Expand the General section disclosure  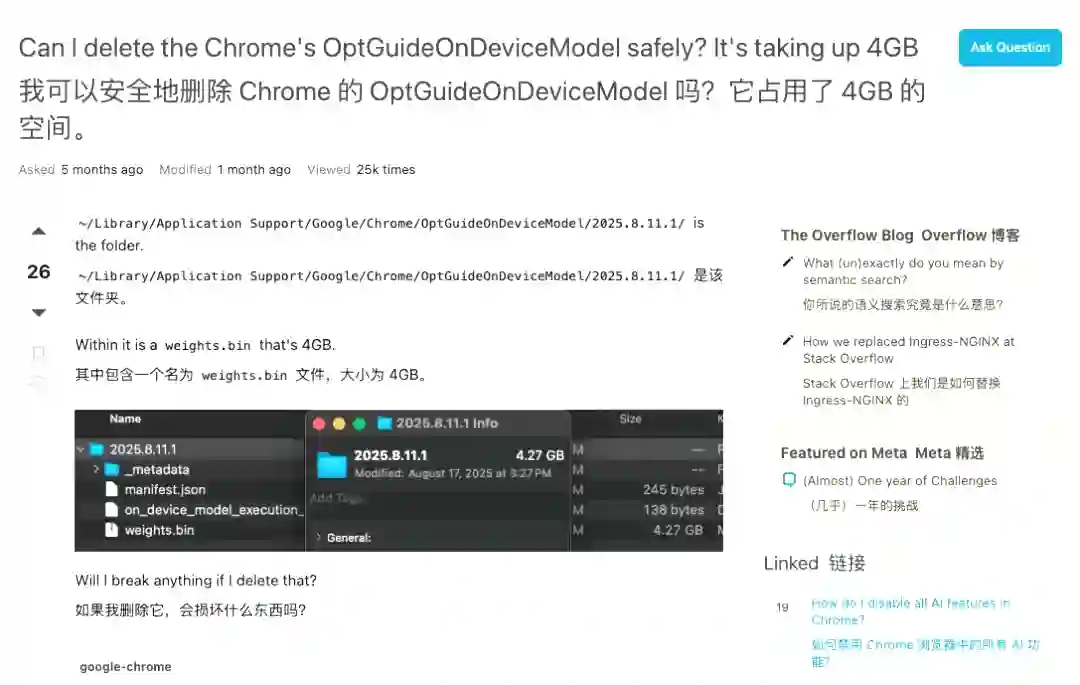pyautogui.click(x=318, y=537)
